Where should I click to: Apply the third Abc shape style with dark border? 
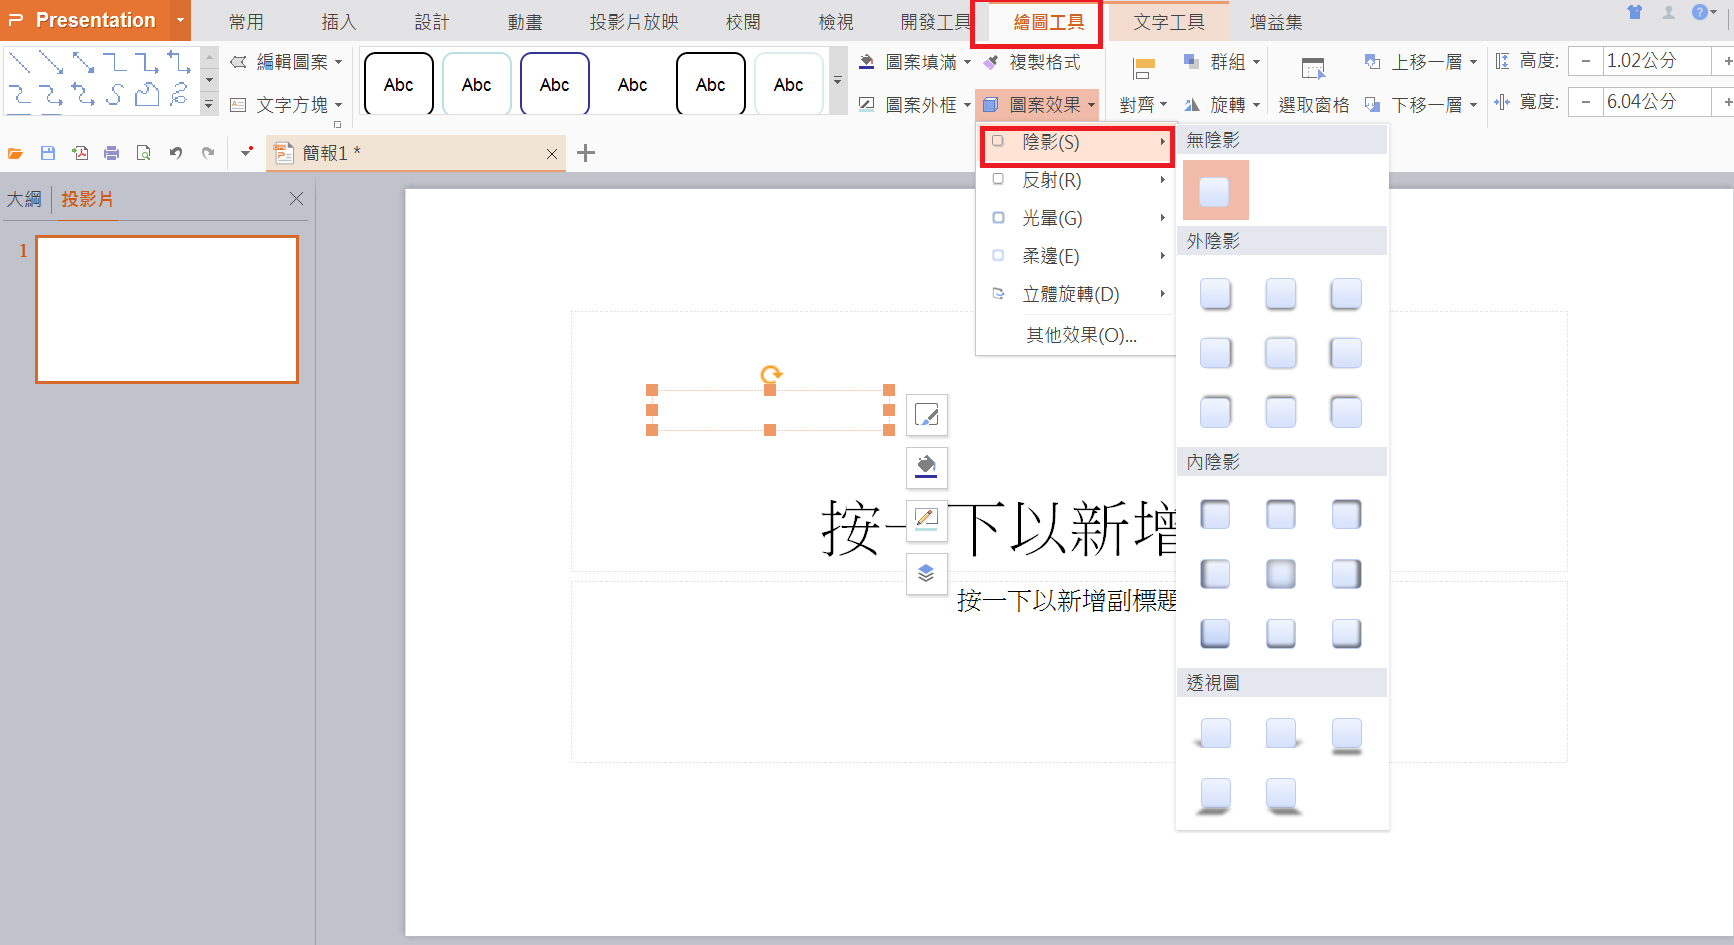pyautogui.click(x=555, y=84)
